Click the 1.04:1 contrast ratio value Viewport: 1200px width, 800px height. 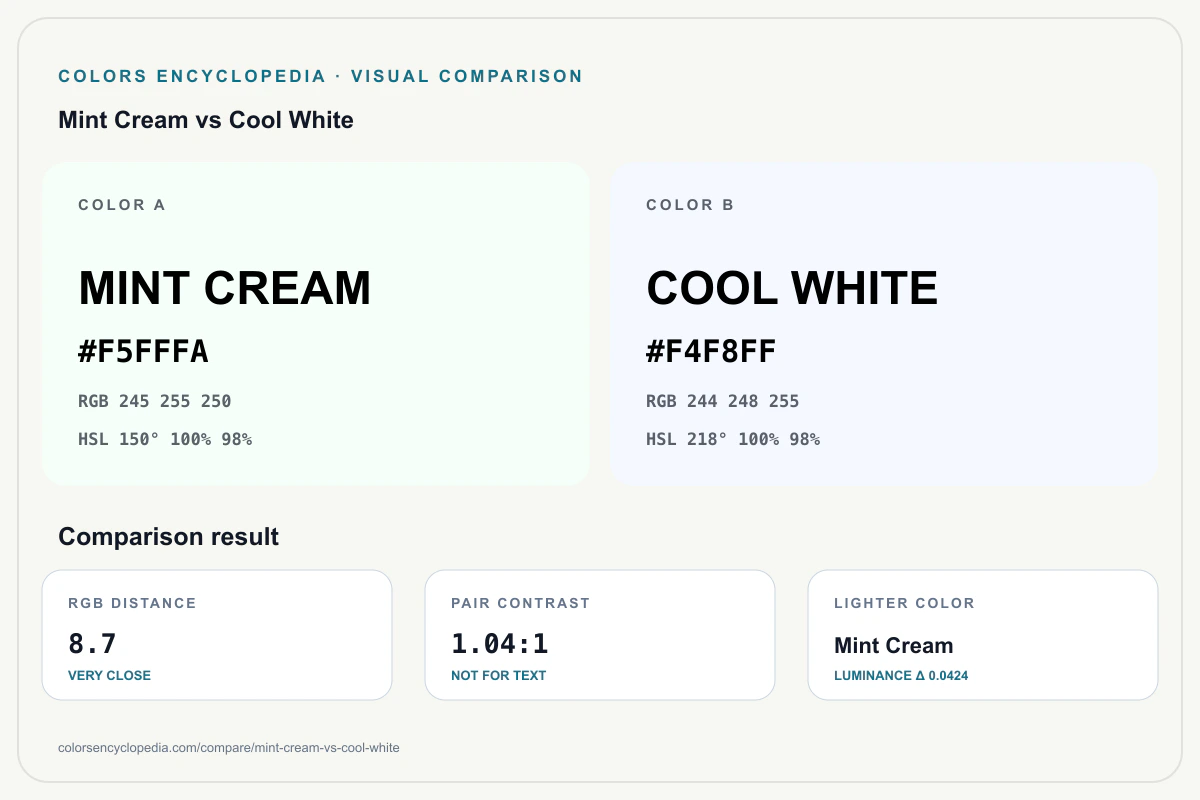pos(500,643)
